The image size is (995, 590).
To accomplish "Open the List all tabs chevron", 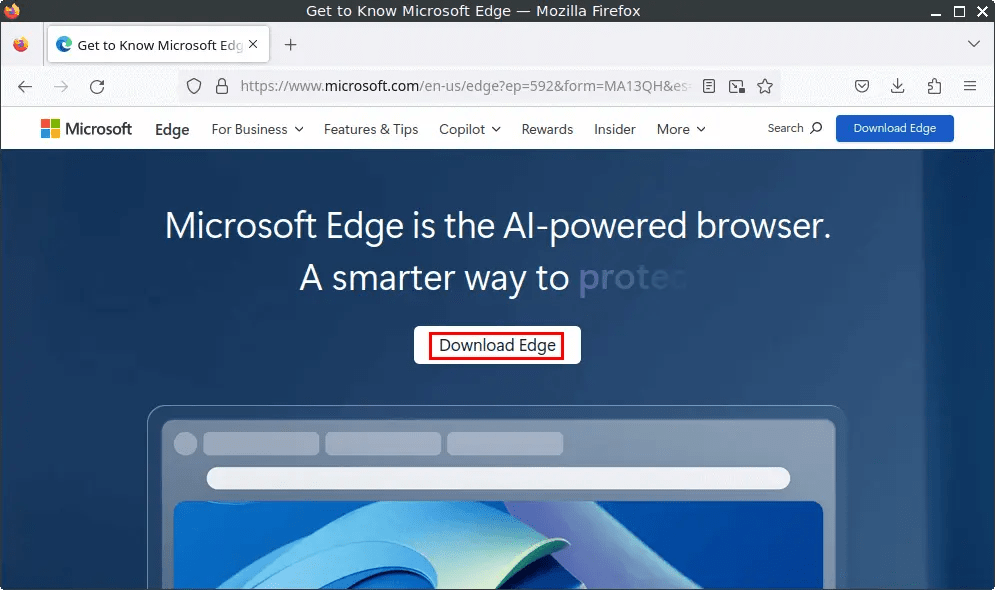I will click(973, 44).
